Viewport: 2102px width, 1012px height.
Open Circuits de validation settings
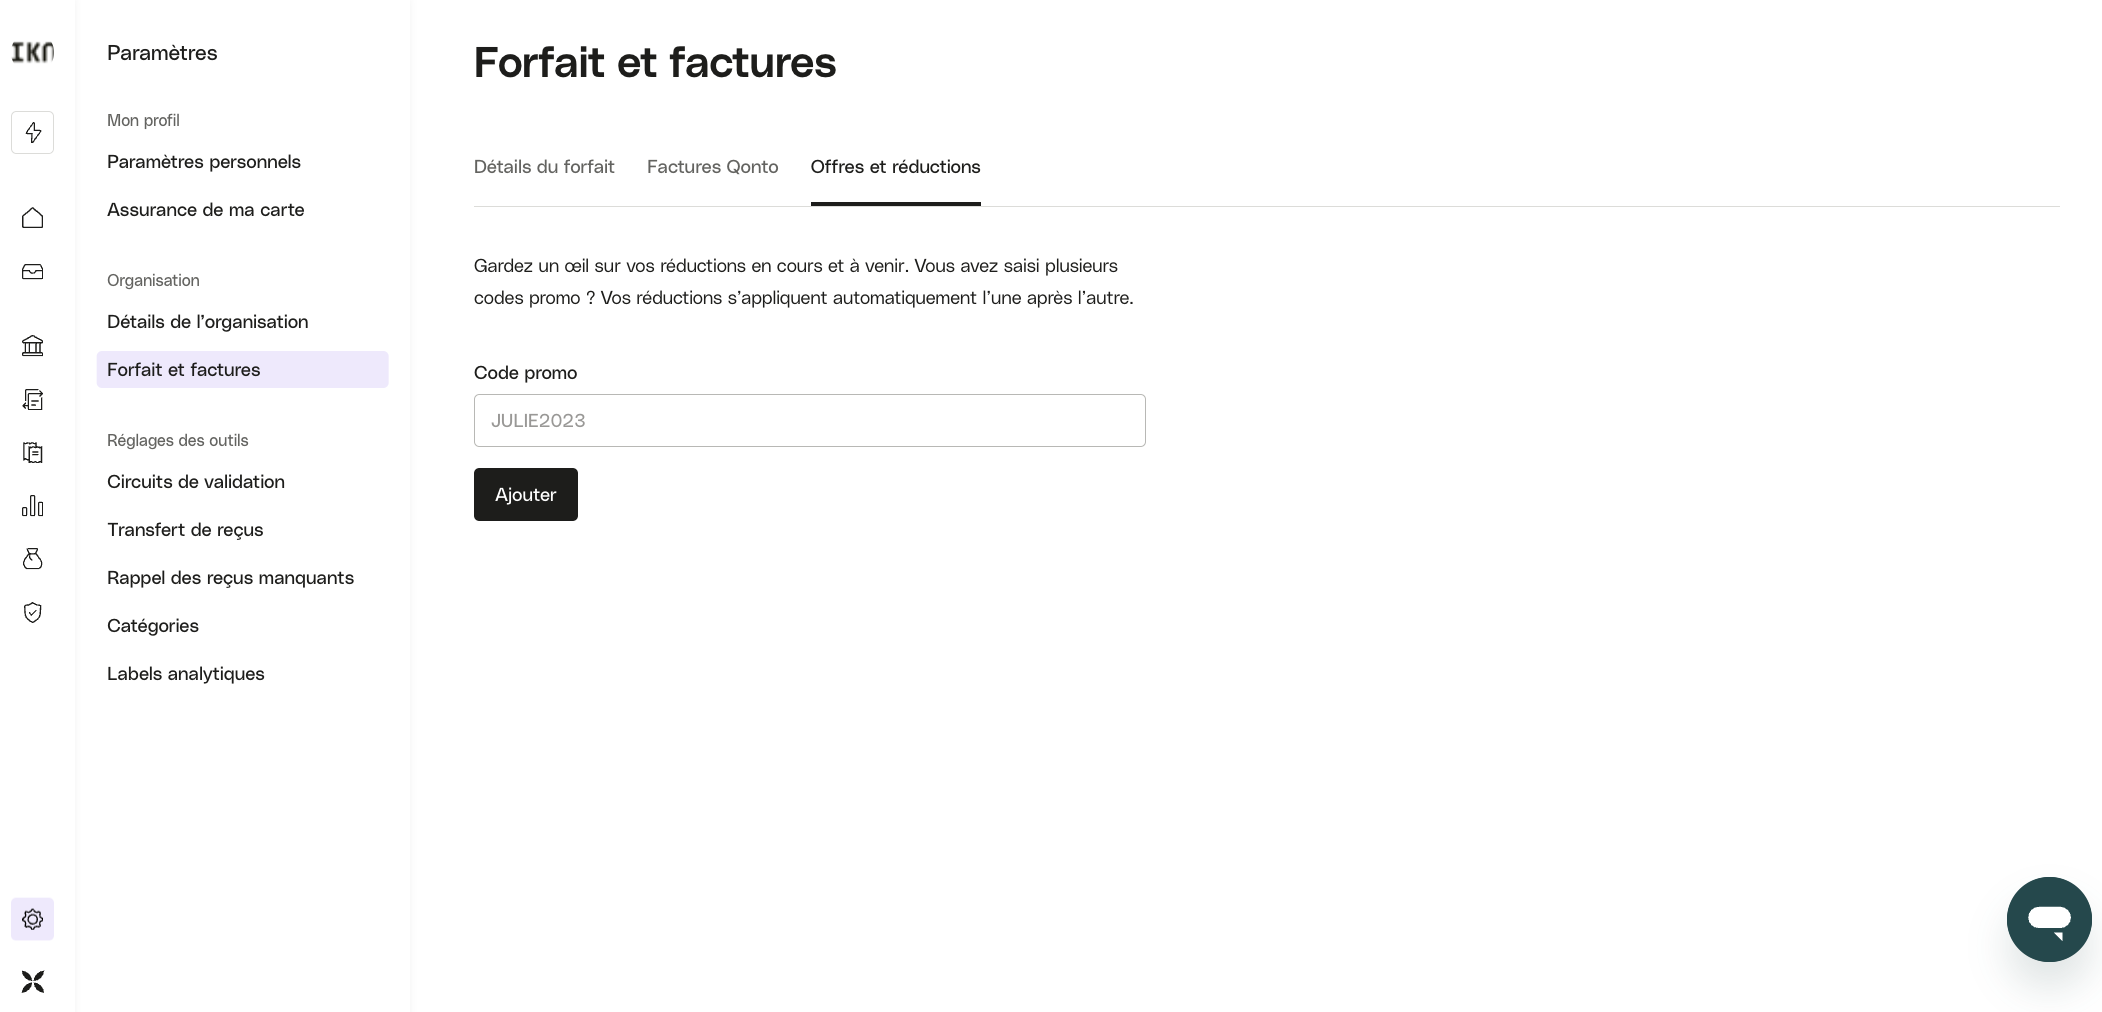pyautogui.click(x=196, y=482)
